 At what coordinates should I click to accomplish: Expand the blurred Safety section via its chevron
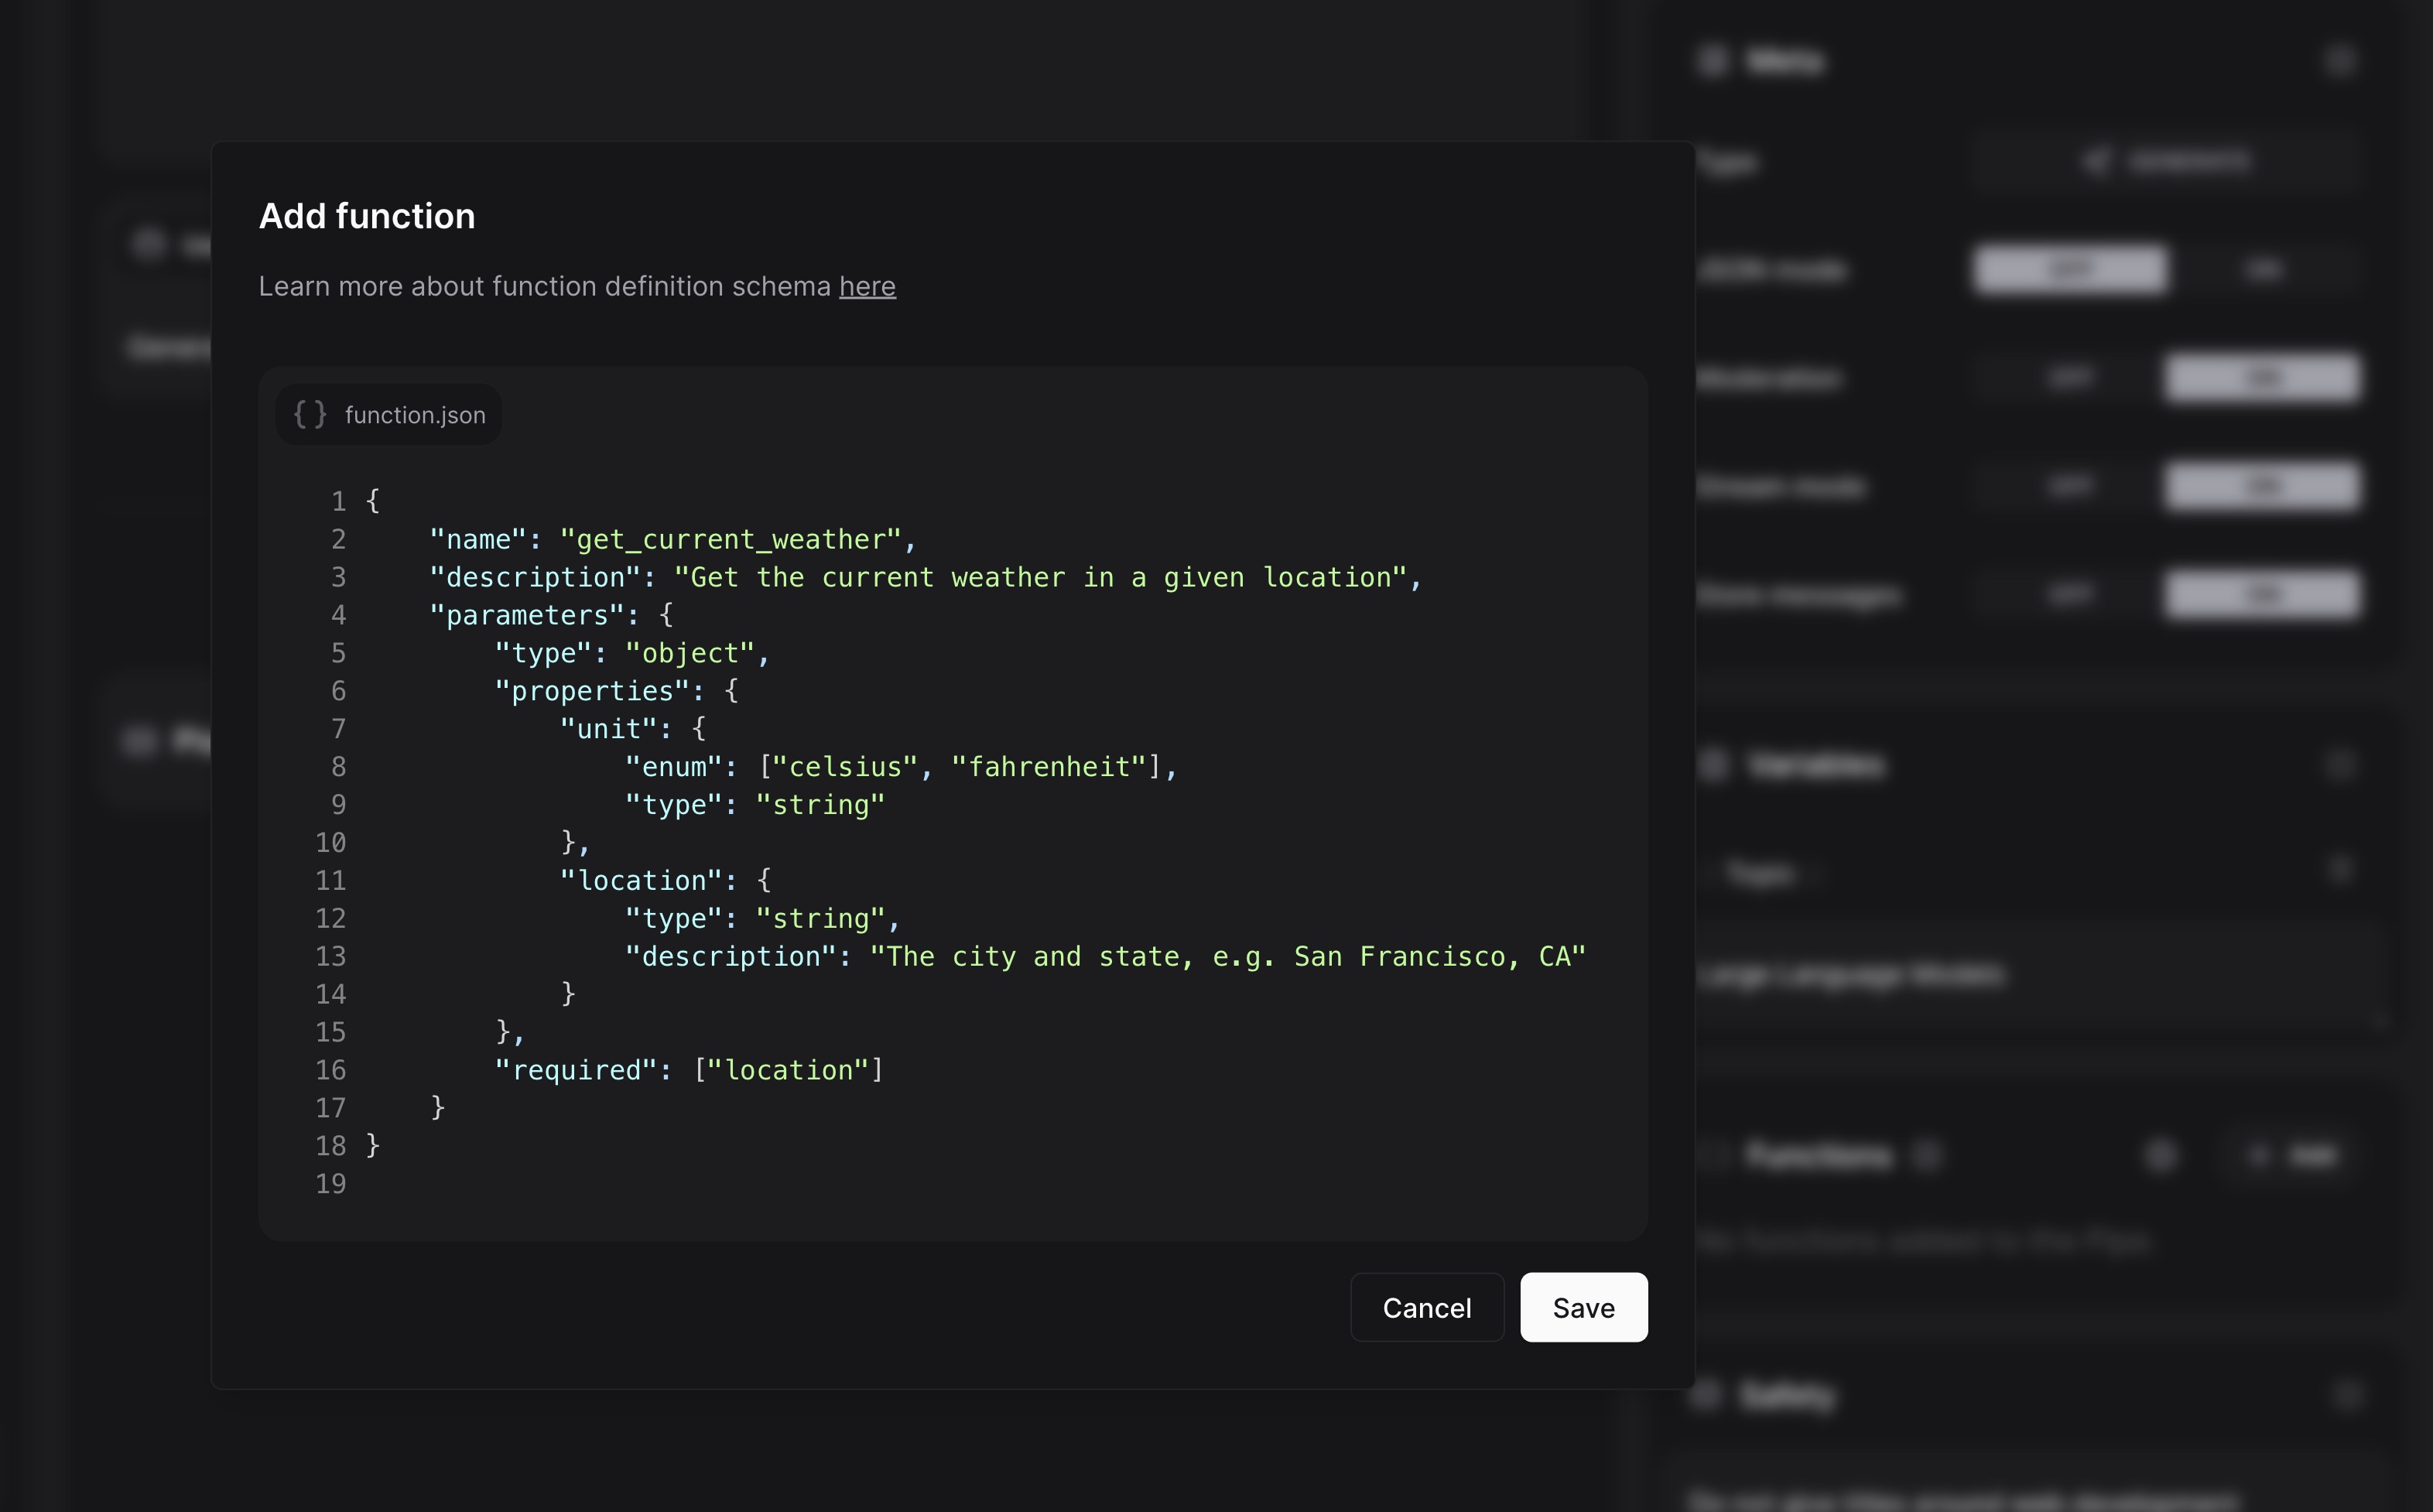pyautogui.click(x=2347, y=1394)
